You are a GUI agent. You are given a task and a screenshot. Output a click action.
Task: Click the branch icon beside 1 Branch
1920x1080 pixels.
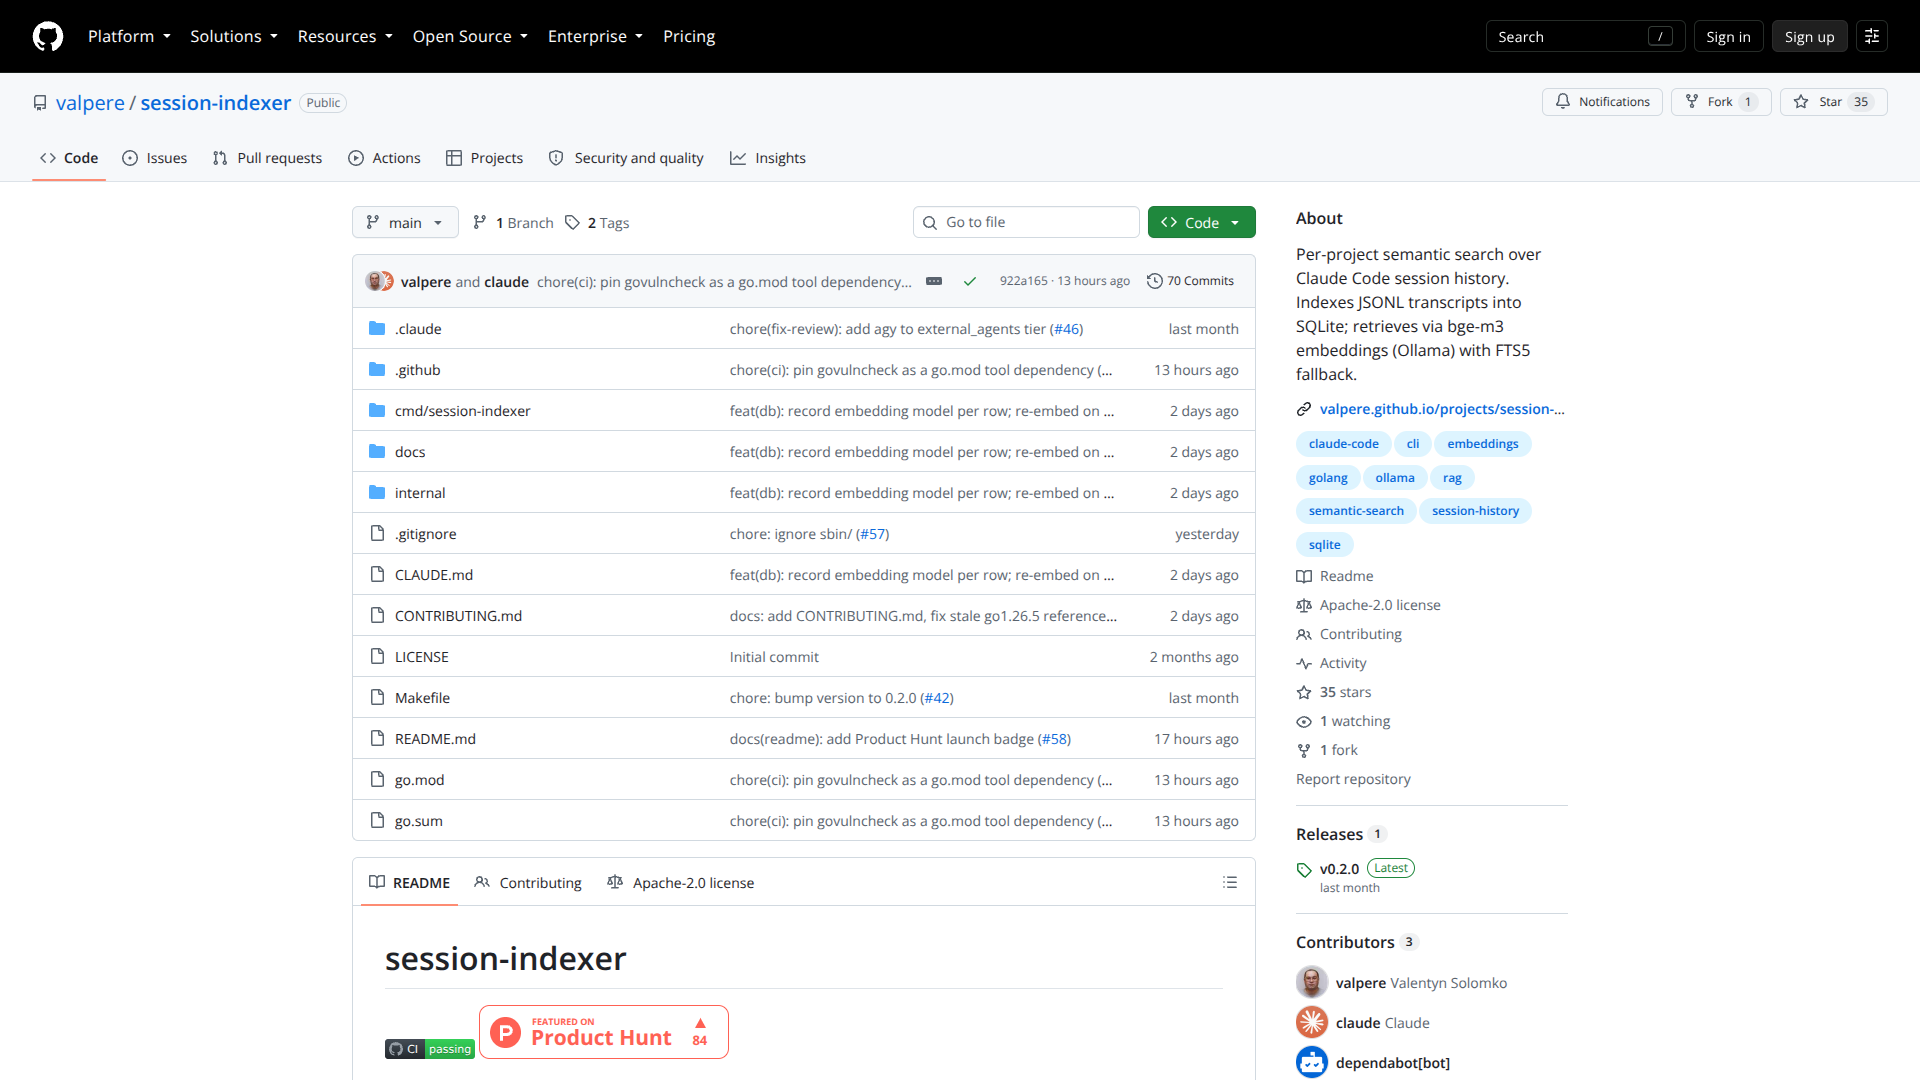click(480, 222)
